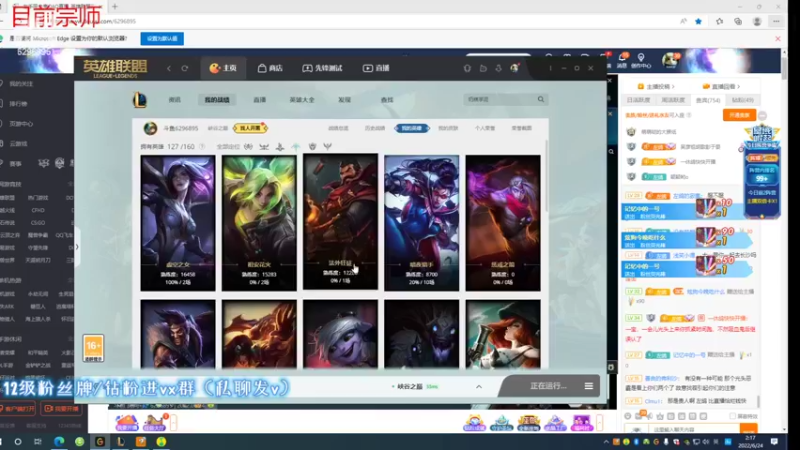Open 直播回看 link in stream sidebar
The width and height of the screenshot is (800, 450).
tap(721, 87)
